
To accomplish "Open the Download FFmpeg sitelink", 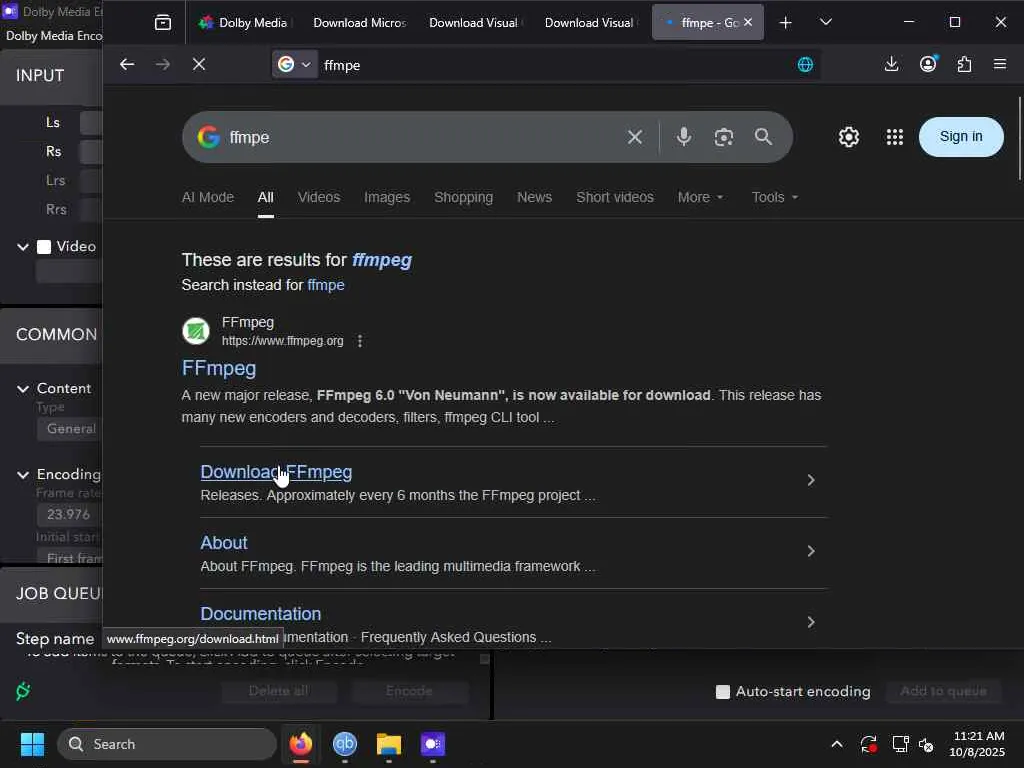I will point(276,472).
